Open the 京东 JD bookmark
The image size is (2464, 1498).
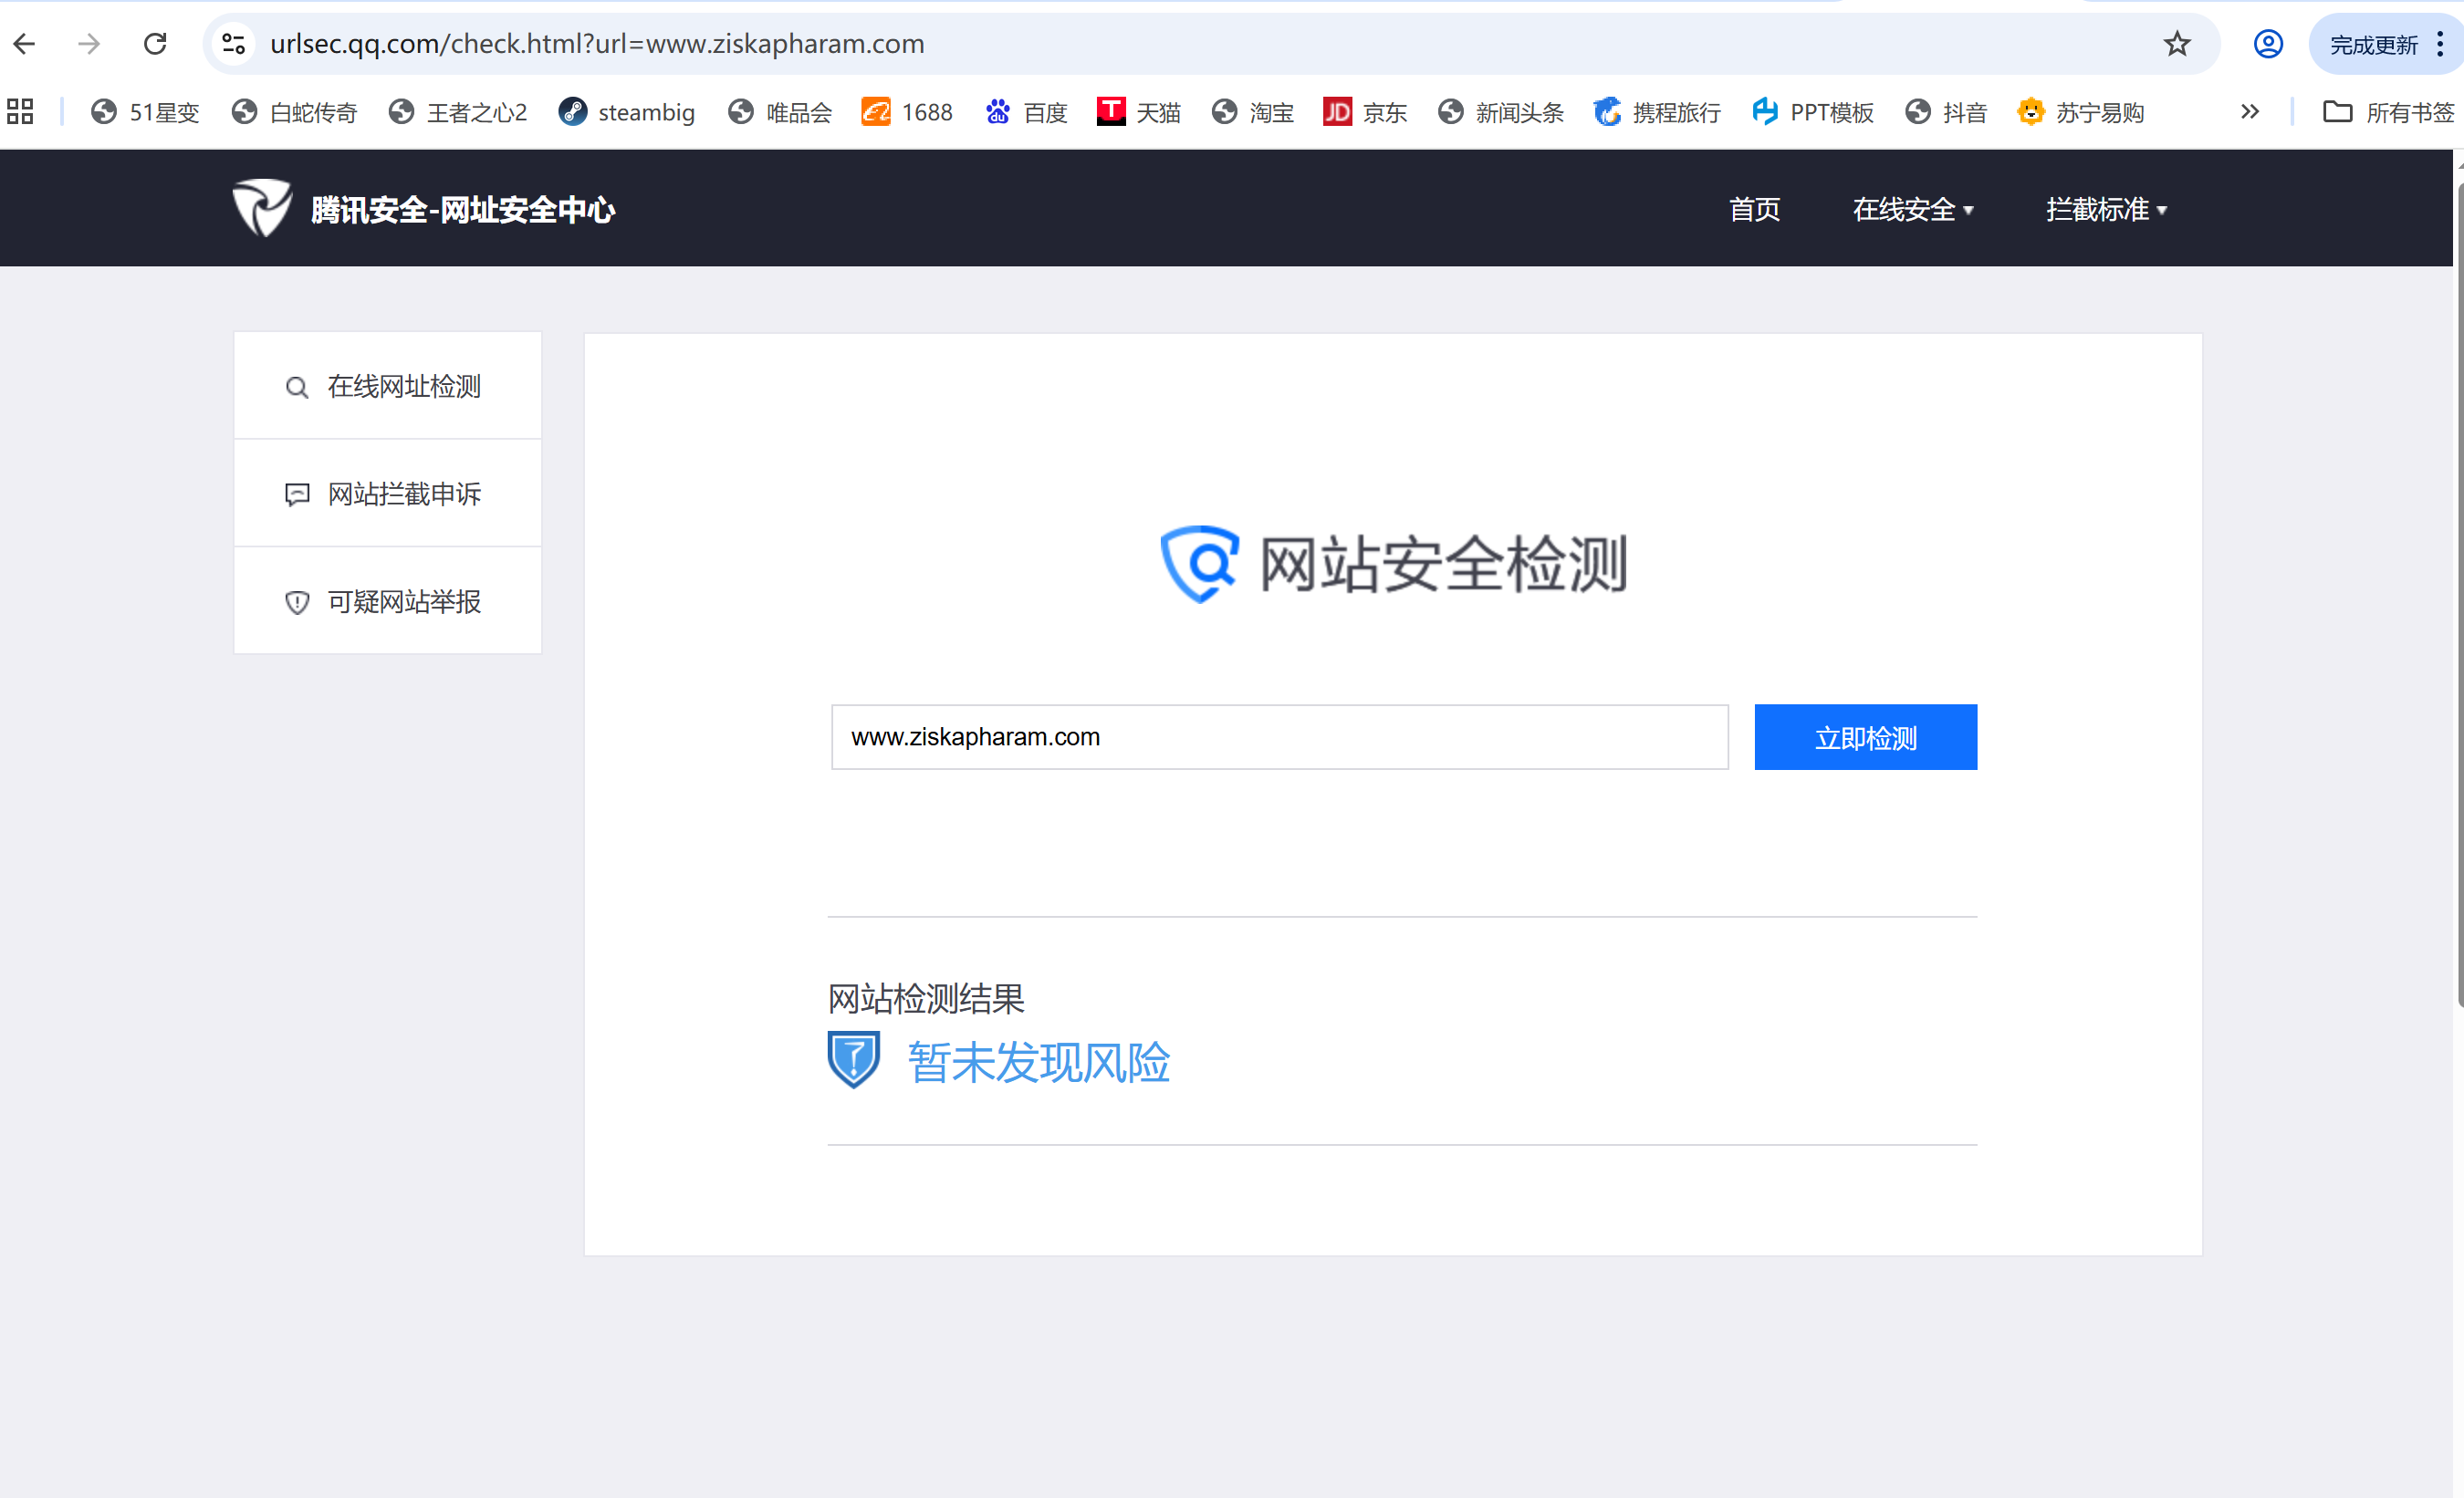point(1364,112)
